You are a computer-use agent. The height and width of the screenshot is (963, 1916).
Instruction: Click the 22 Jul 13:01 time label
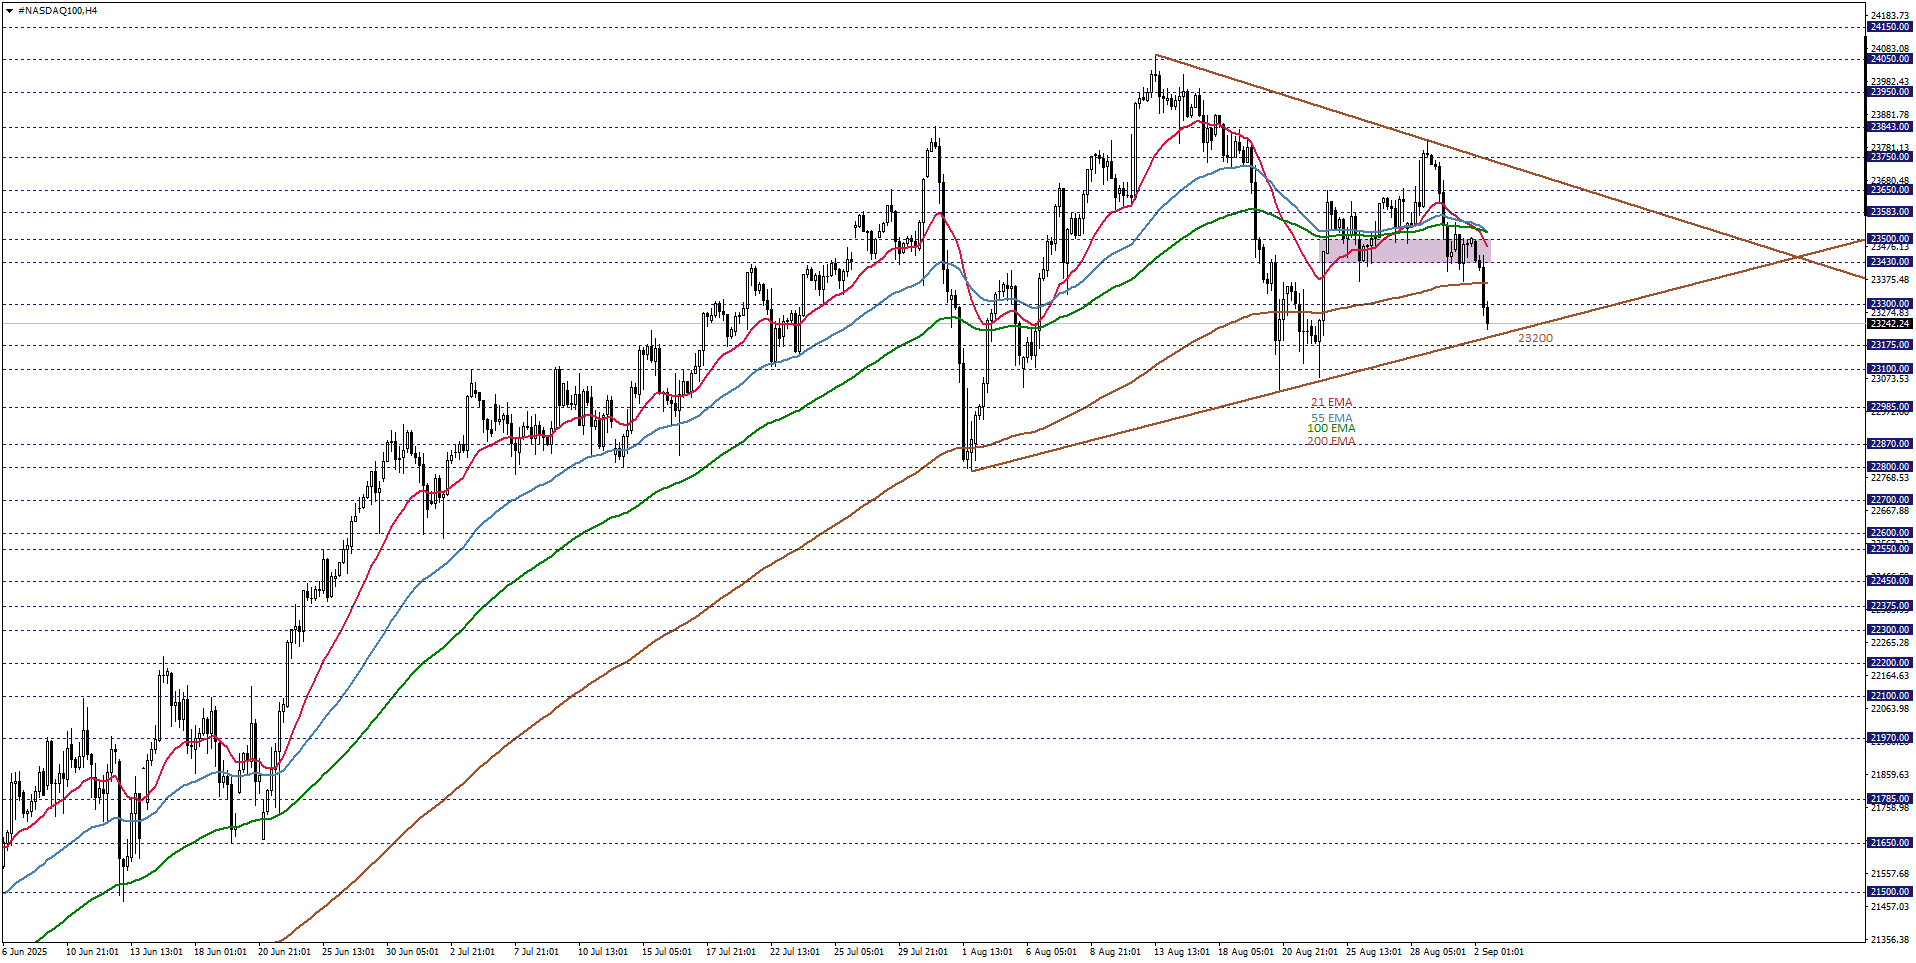(796, 952)
